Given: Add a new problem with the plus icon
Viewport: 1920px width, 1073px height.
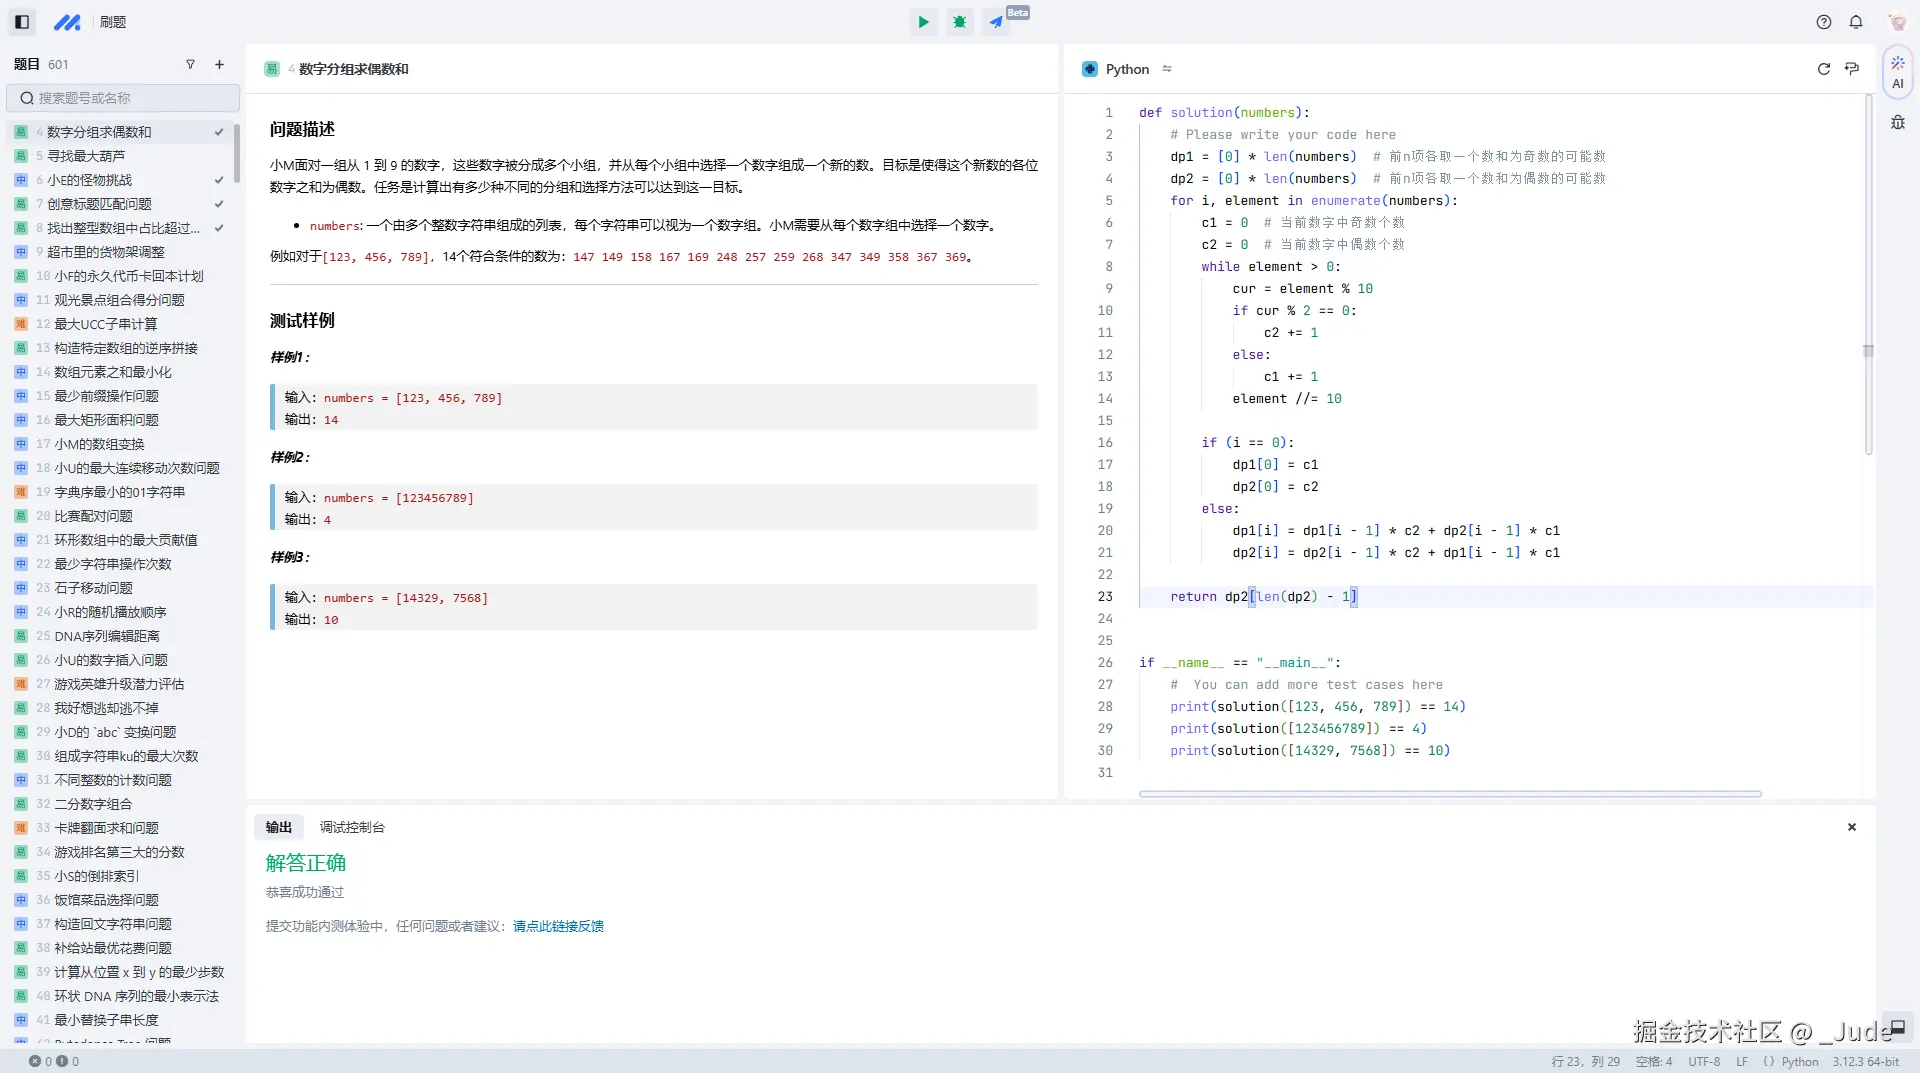Looking at the screenshot, I should pyautogui.click(x=219, y=64).
